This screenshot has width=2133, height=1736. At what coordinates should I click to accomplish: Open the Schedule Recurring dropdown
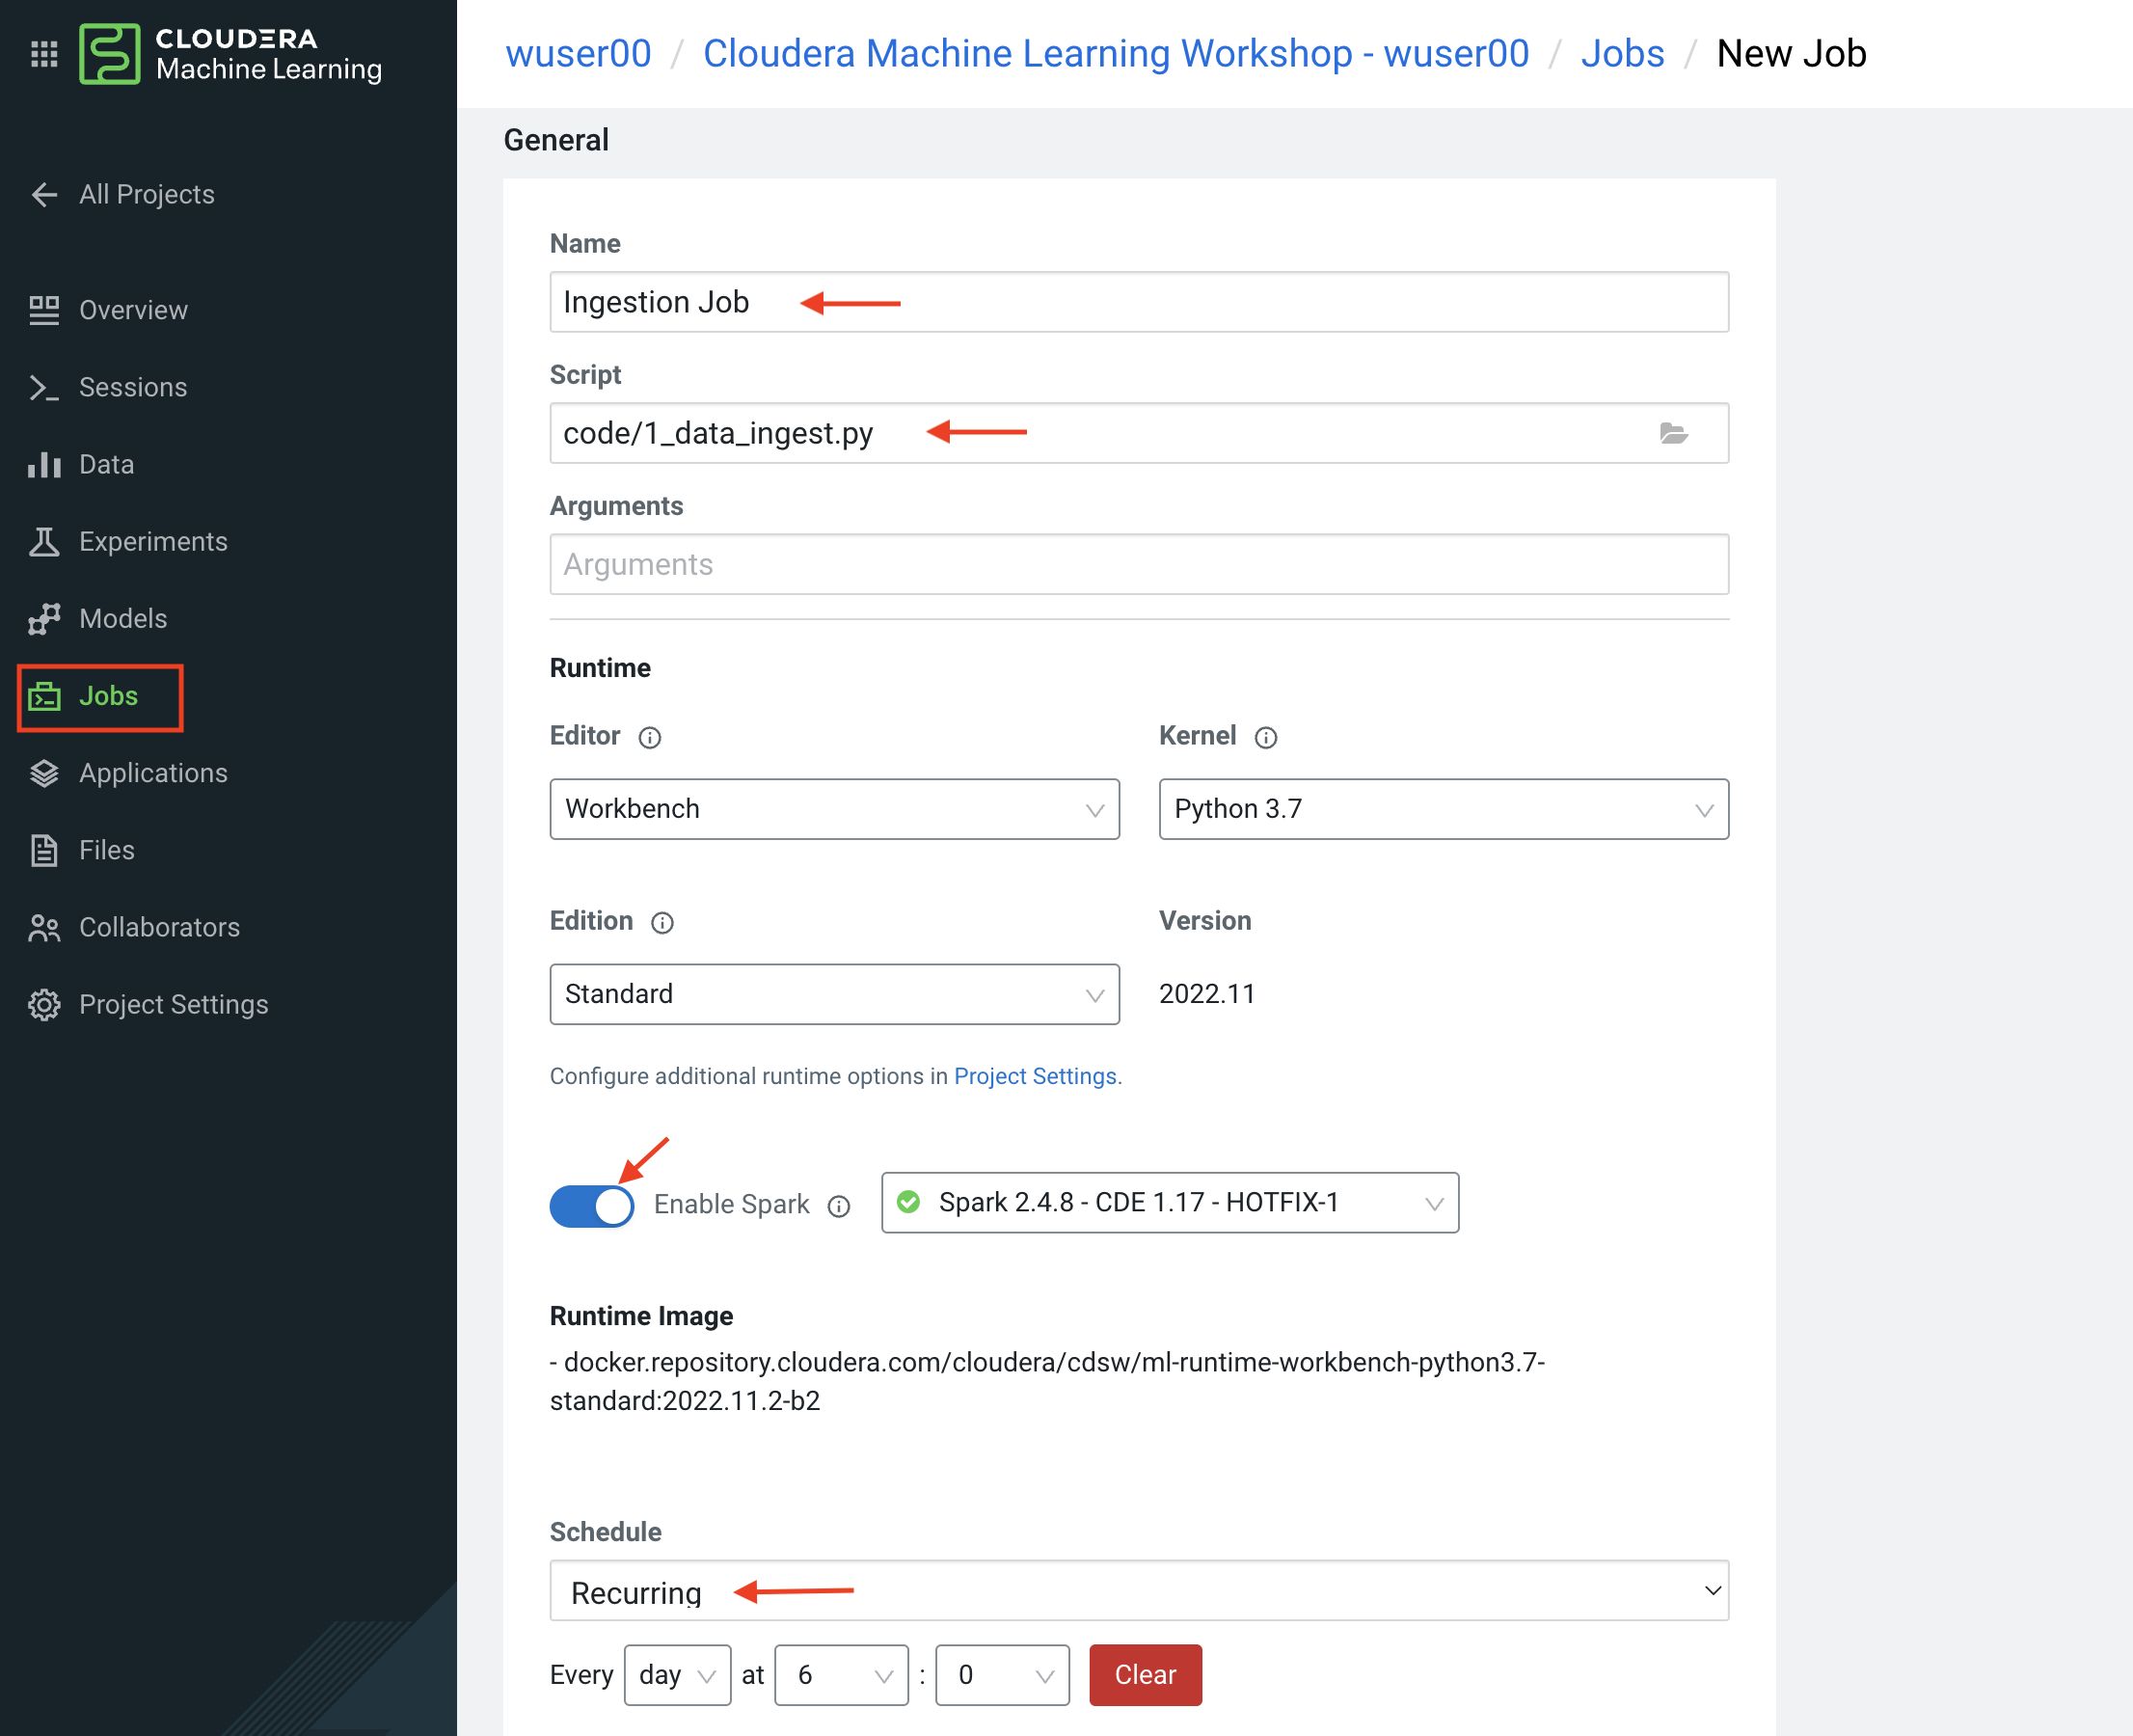(x=1138, y=1591)
